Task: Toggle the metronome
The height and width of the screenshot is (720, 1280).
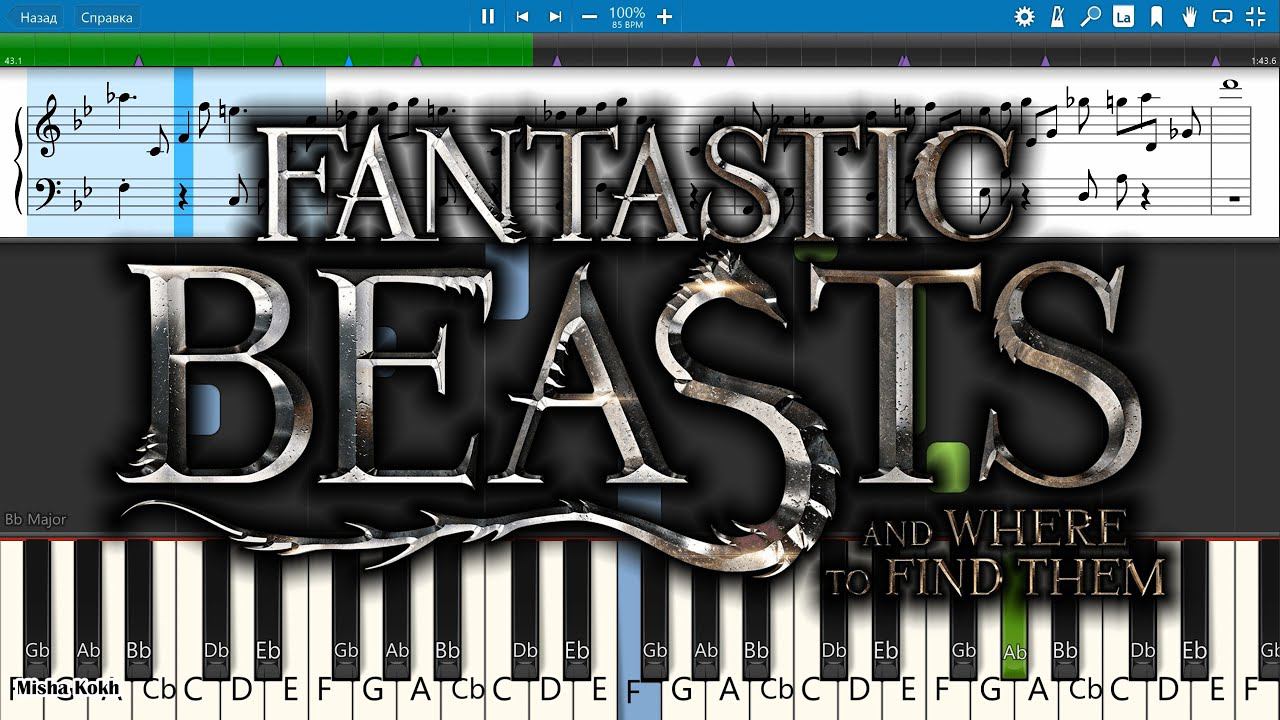Action: tap(1058, 16)
